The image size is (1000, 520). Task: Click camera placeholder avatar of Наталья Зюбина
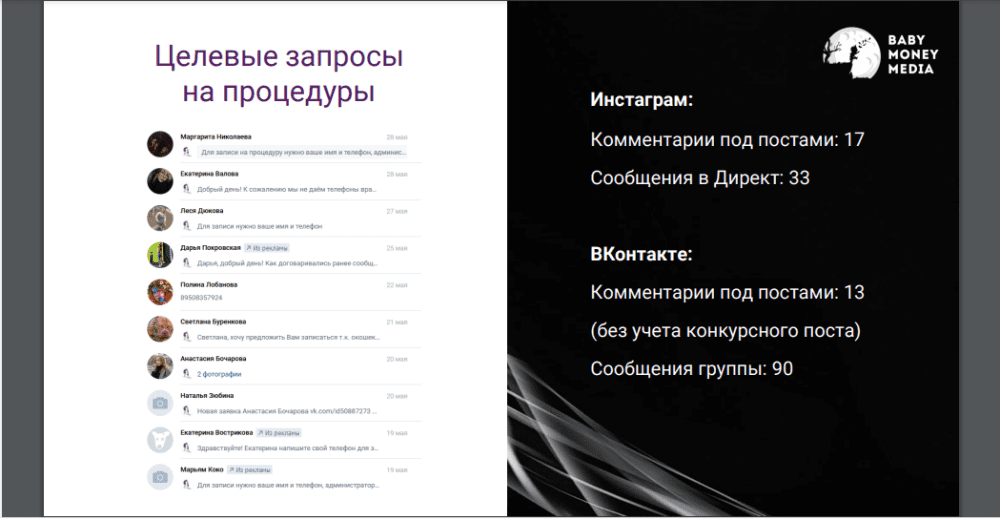coord(160,403)
